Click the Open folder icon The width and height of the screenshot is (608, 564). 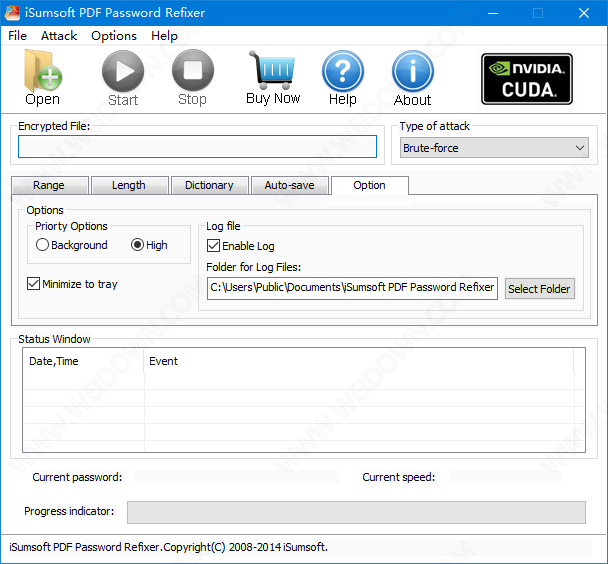click(42, 72)
